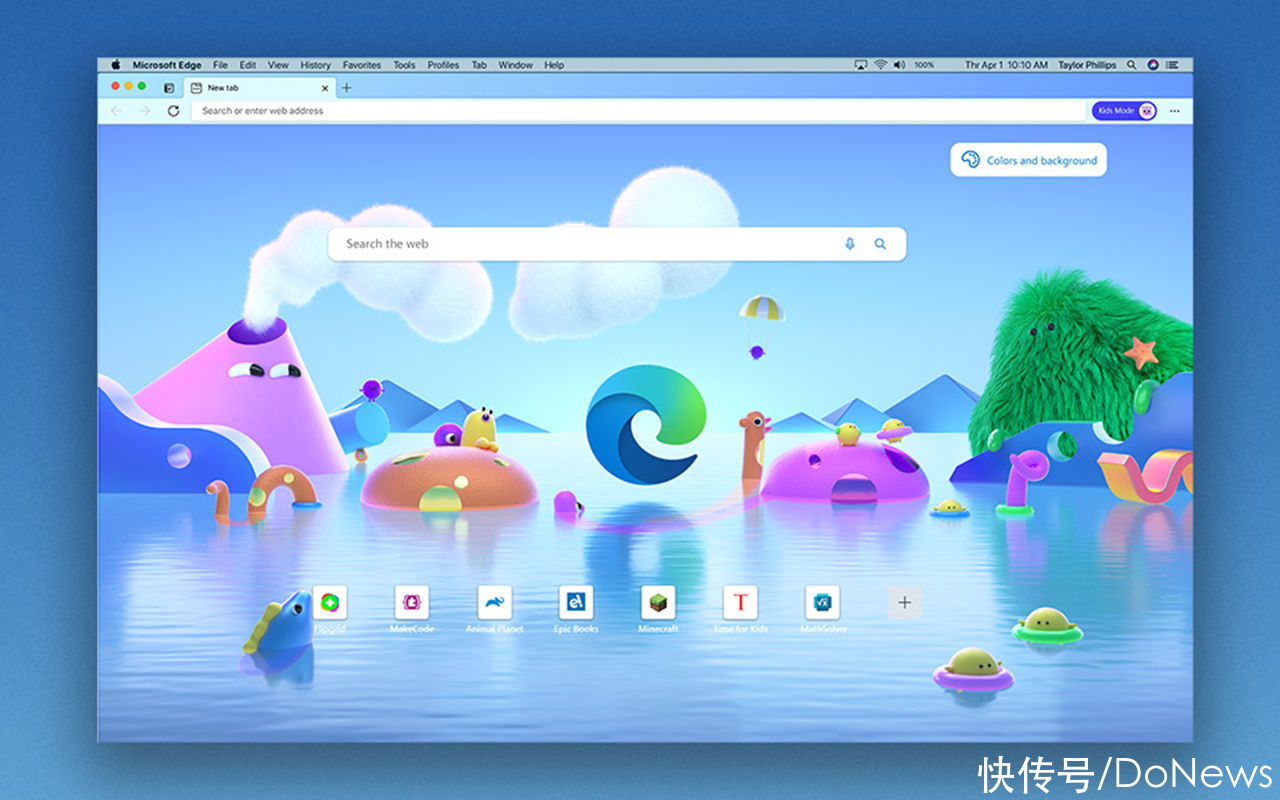Go forward with the forward arrow
Screen dimensions: 1280x800
point(144,111)
